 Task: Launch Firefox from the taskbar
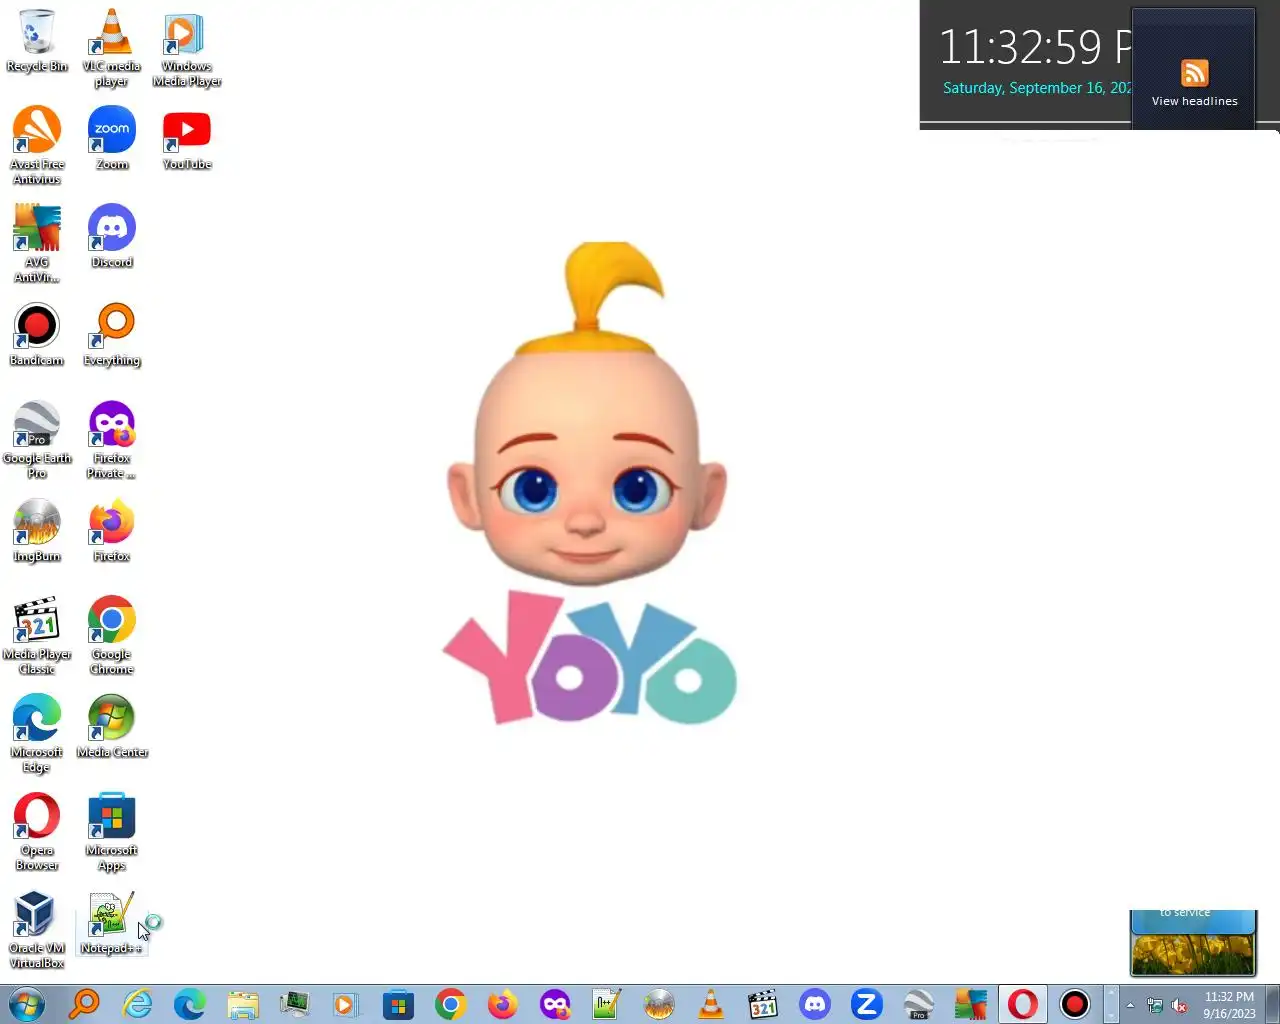coord(502,1004)
